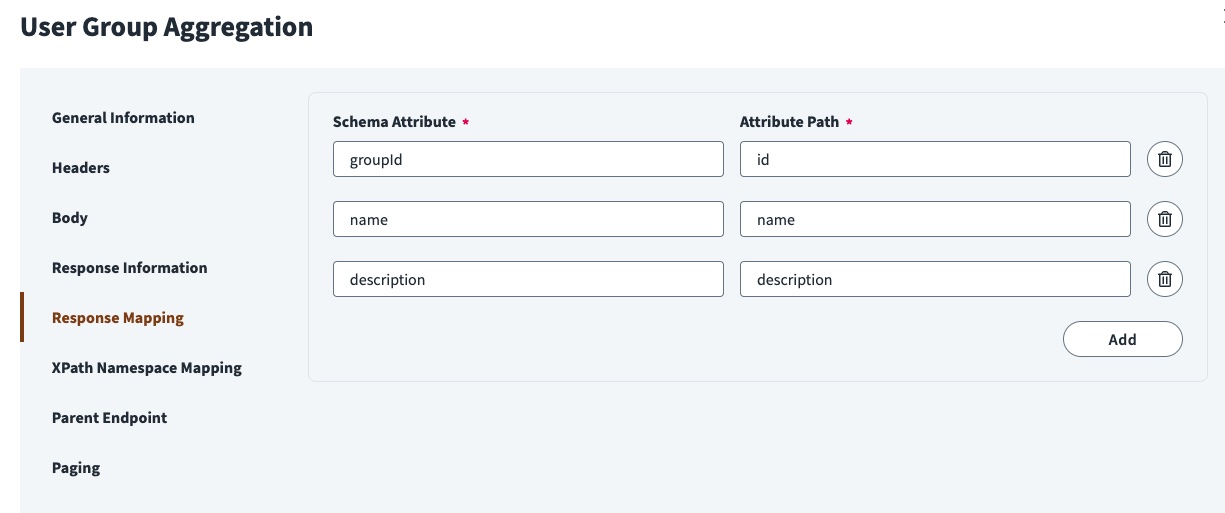Screen dimensions: 1225x513
Task: Add a new mapping row
Action: (x=1123, y=339)
